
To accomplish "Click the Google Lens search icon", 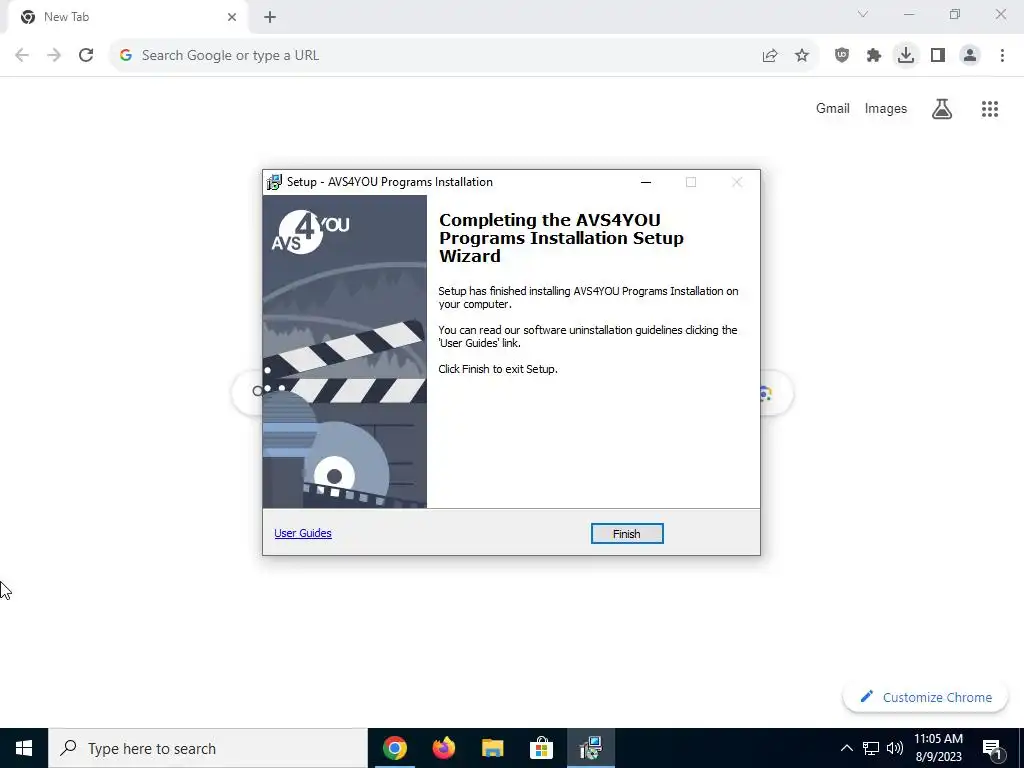I will 766,393.
